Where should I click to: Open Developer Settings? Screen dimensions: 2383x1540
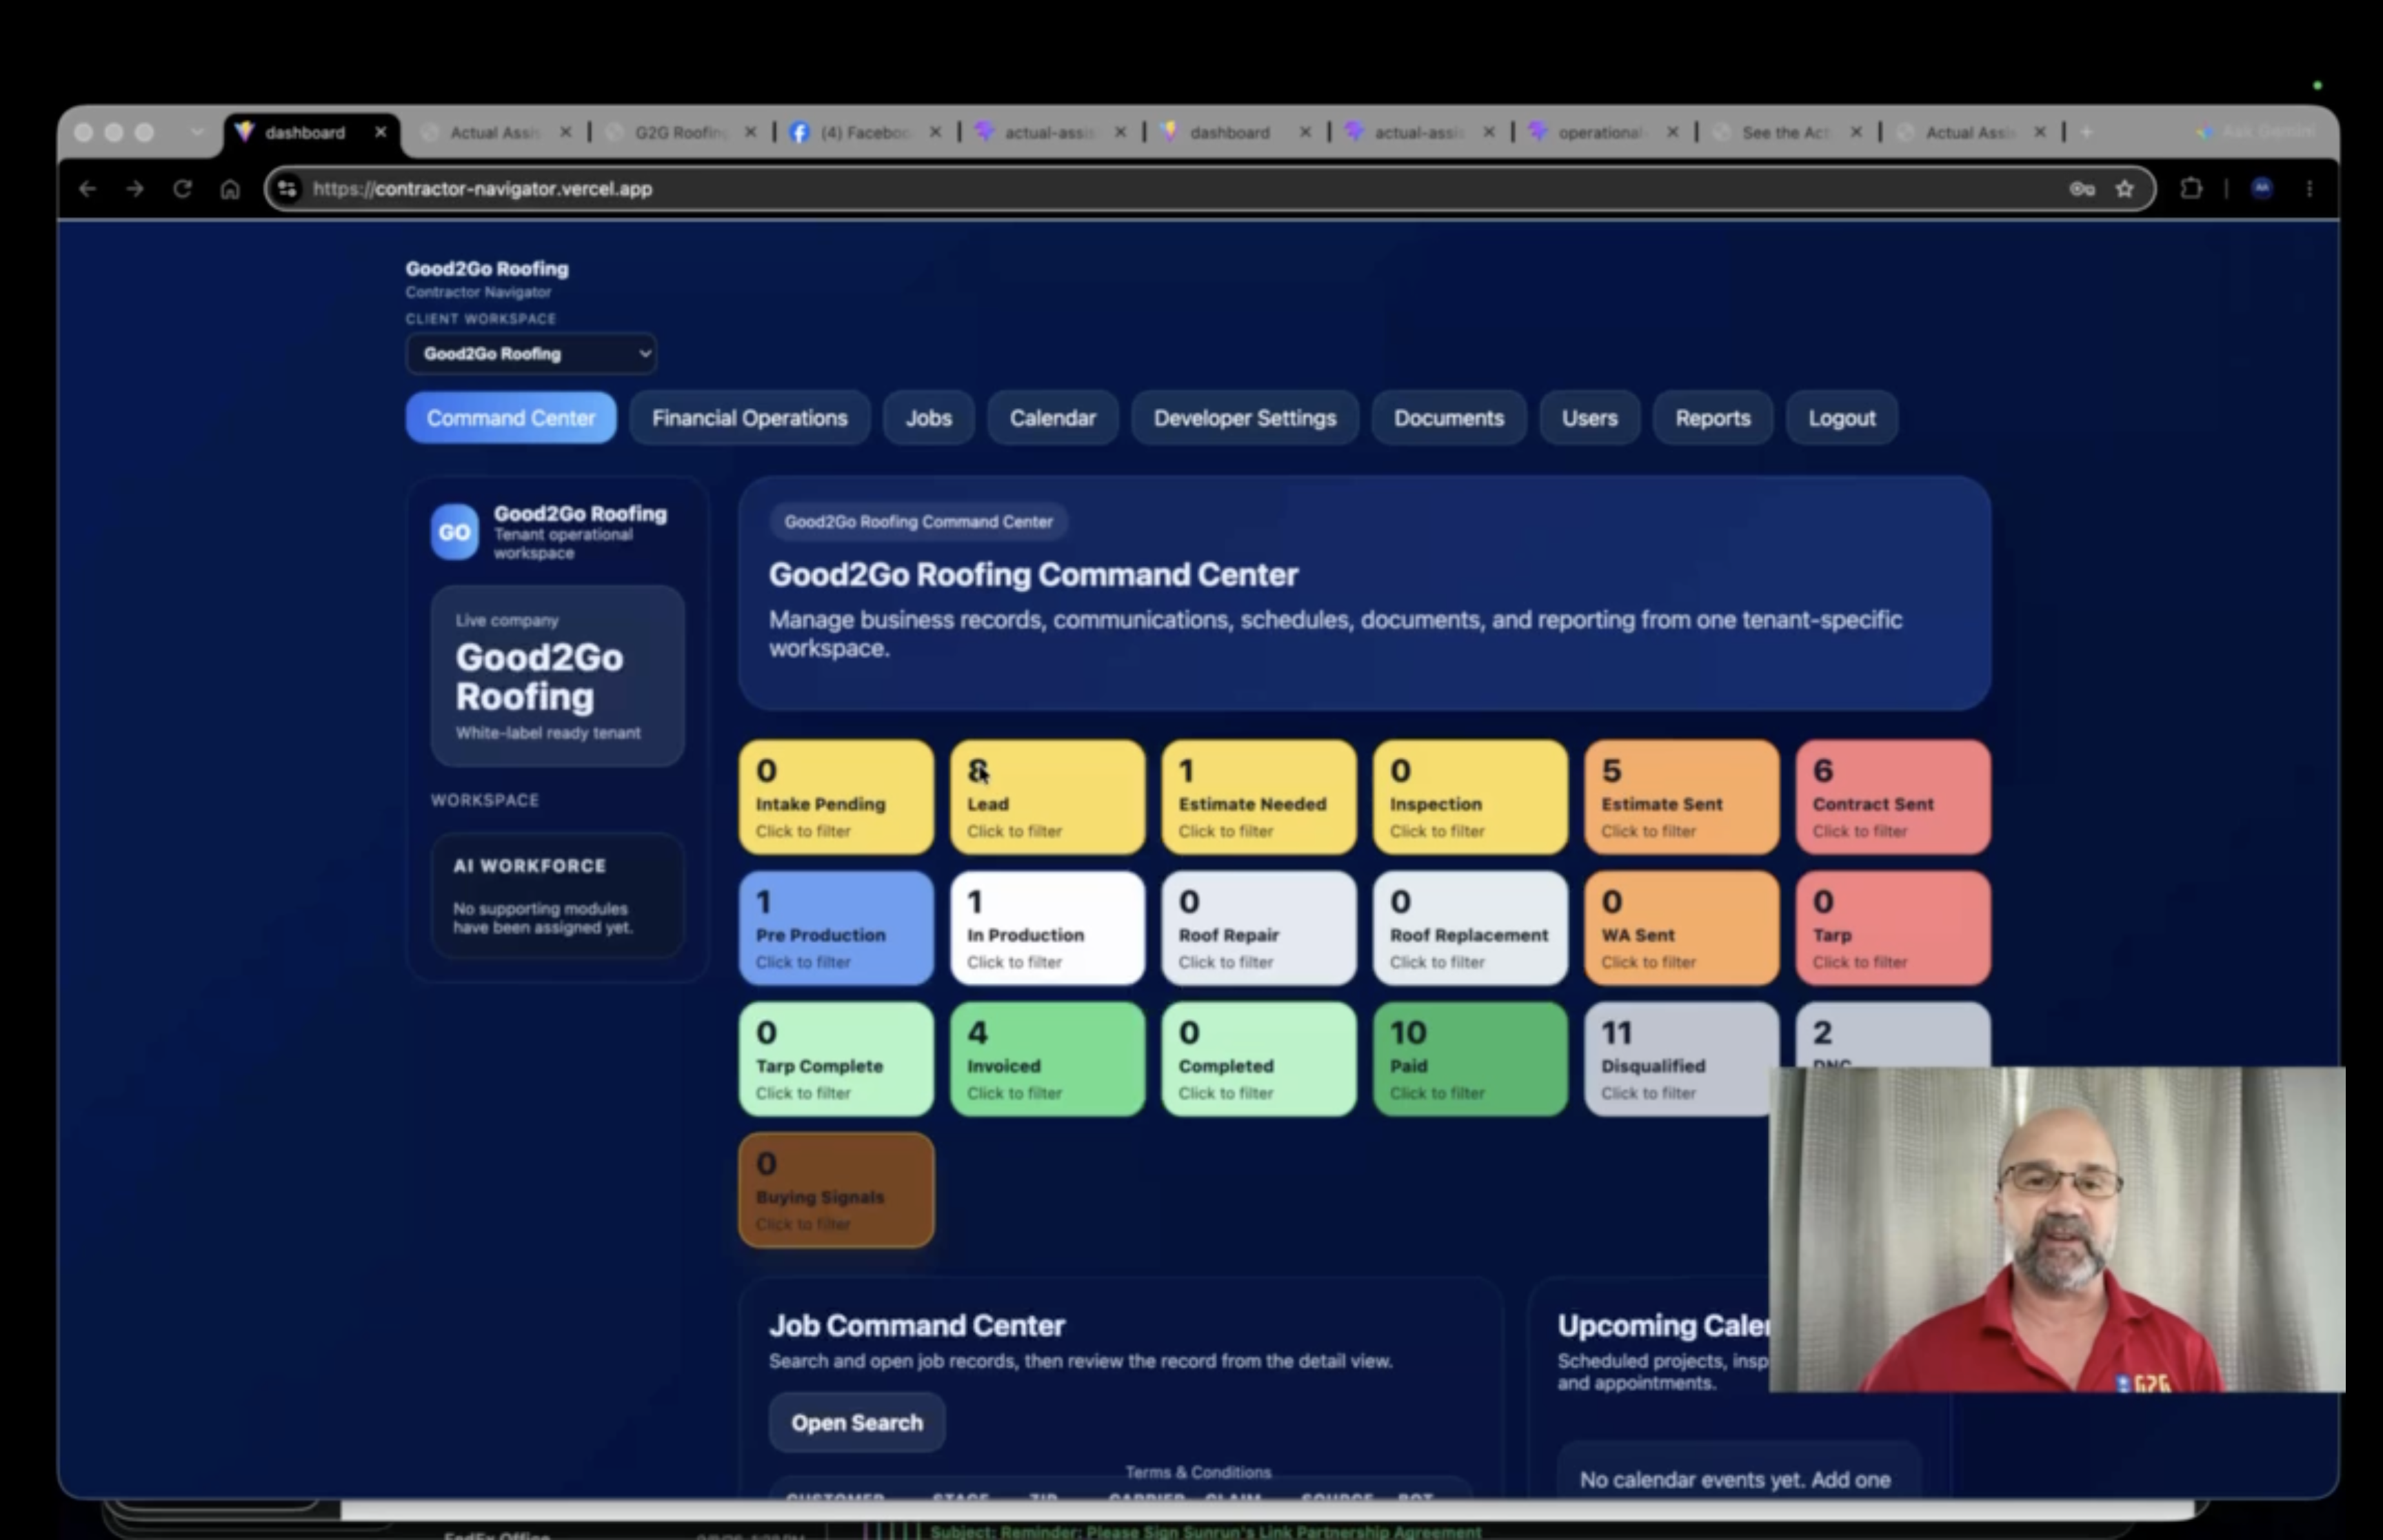coord(1245,418)
